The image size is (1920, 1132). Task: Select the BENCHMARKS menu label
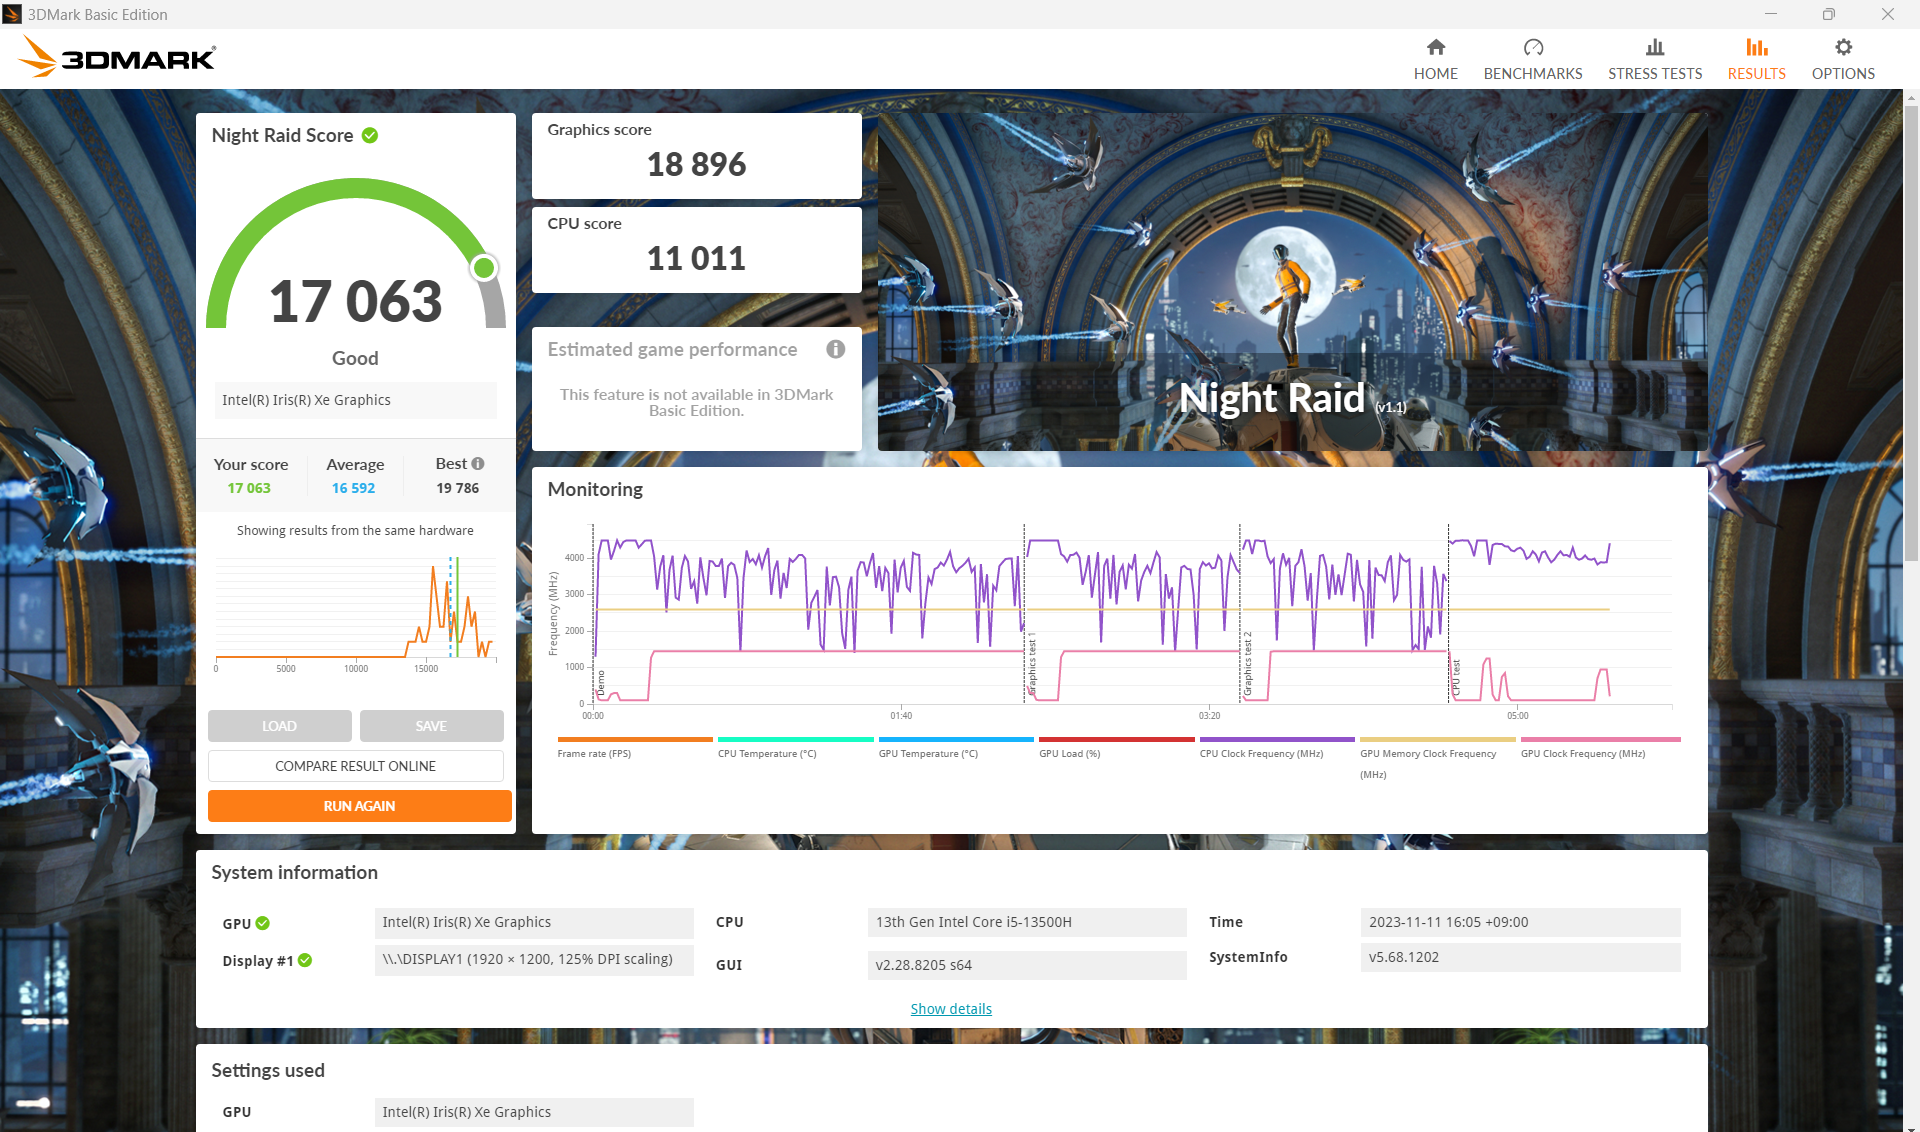(x=1533, y=74)
